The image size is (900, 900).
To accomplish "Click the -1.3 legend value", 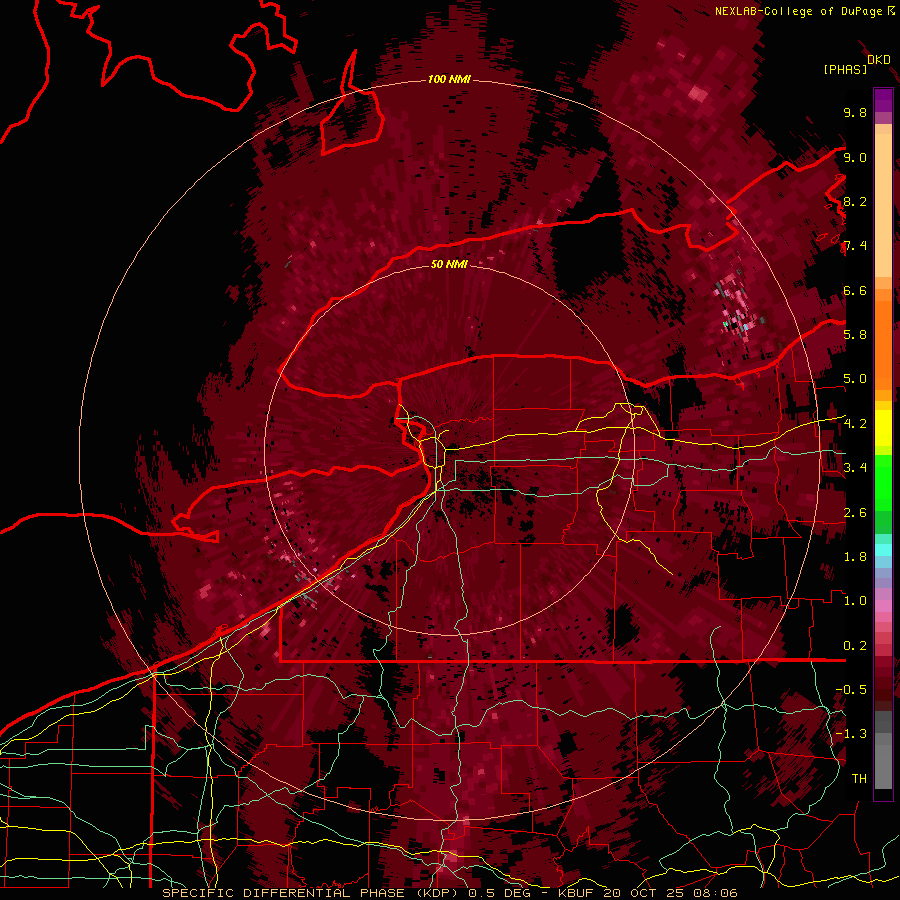I will click(851, 734).
